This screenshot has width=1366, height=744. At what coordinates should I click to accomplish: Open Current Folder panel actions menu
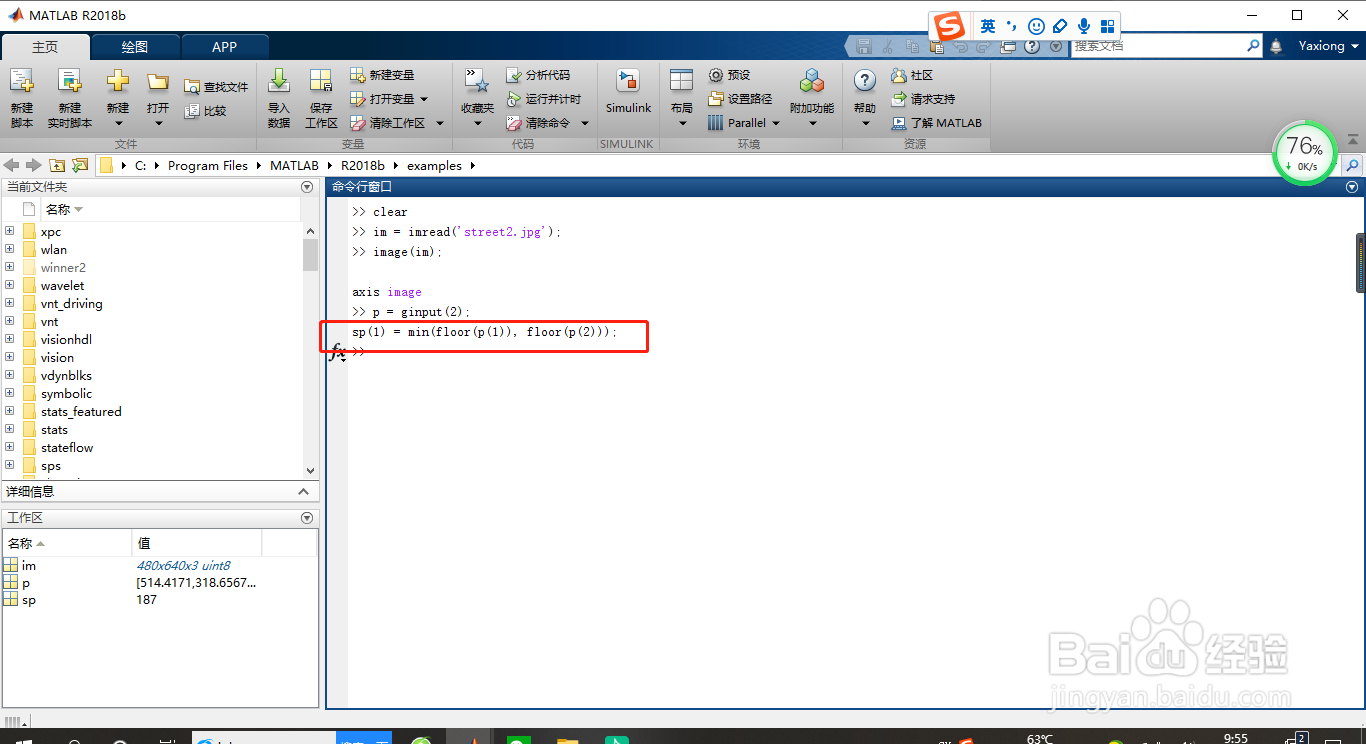coord(307,187)
